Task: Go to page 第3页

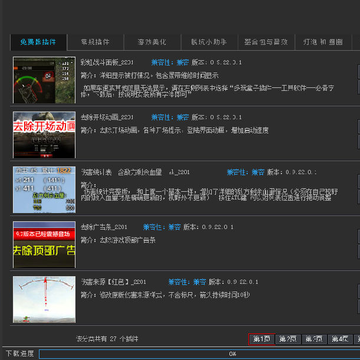Action: [314, 339]
